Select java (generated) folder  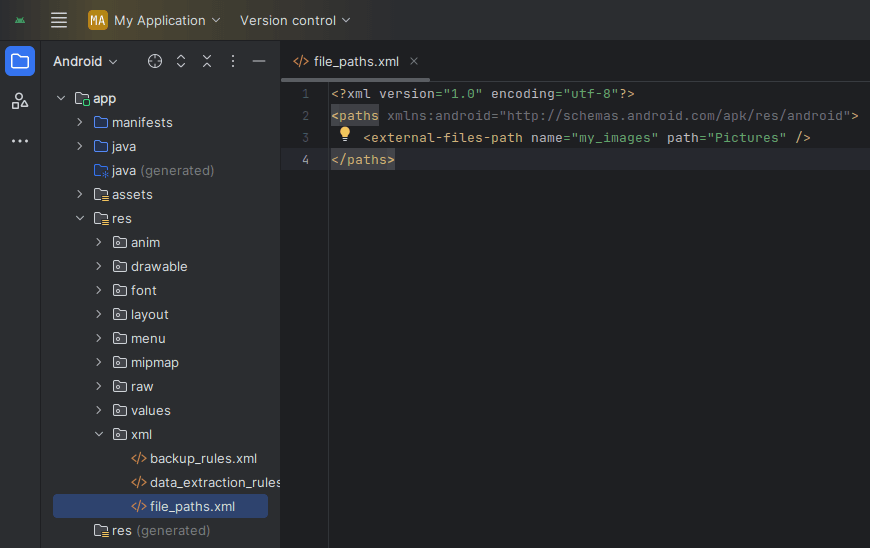point(154,170)
